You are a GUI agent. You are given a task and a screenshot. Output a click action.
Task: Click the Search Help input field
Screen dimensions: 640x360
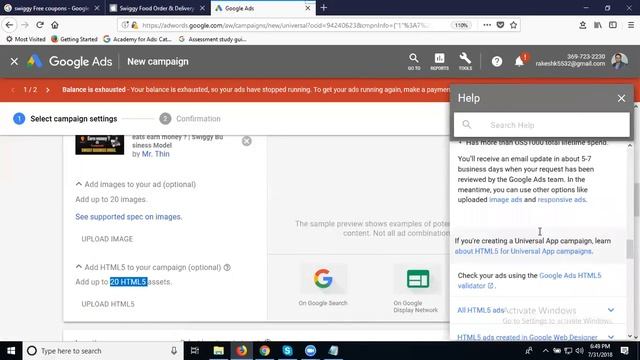pos(542,125)
